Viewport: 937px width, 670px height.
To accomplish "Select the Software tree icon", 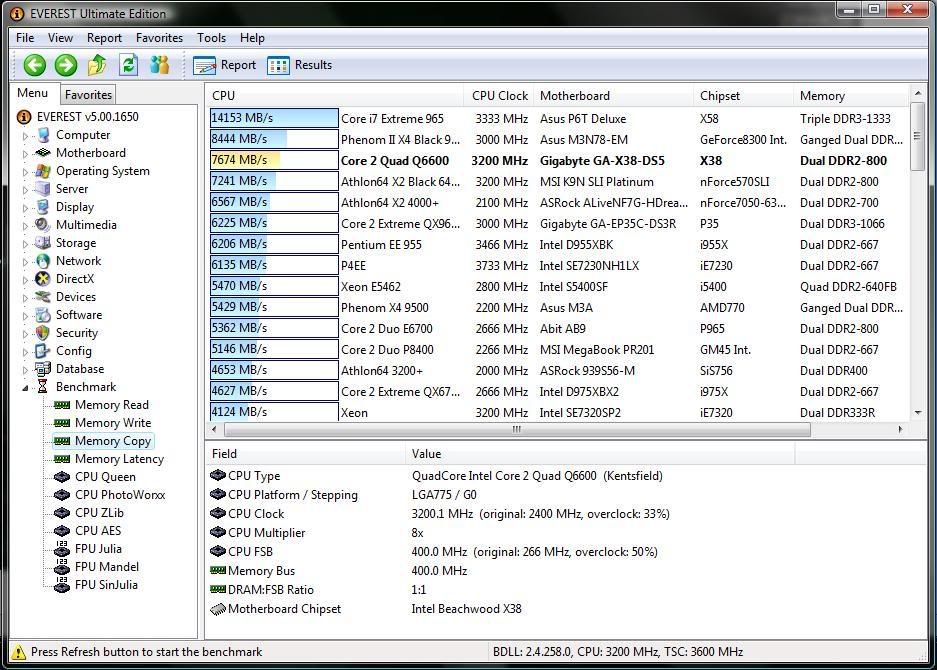I will (x=43, y=315).
